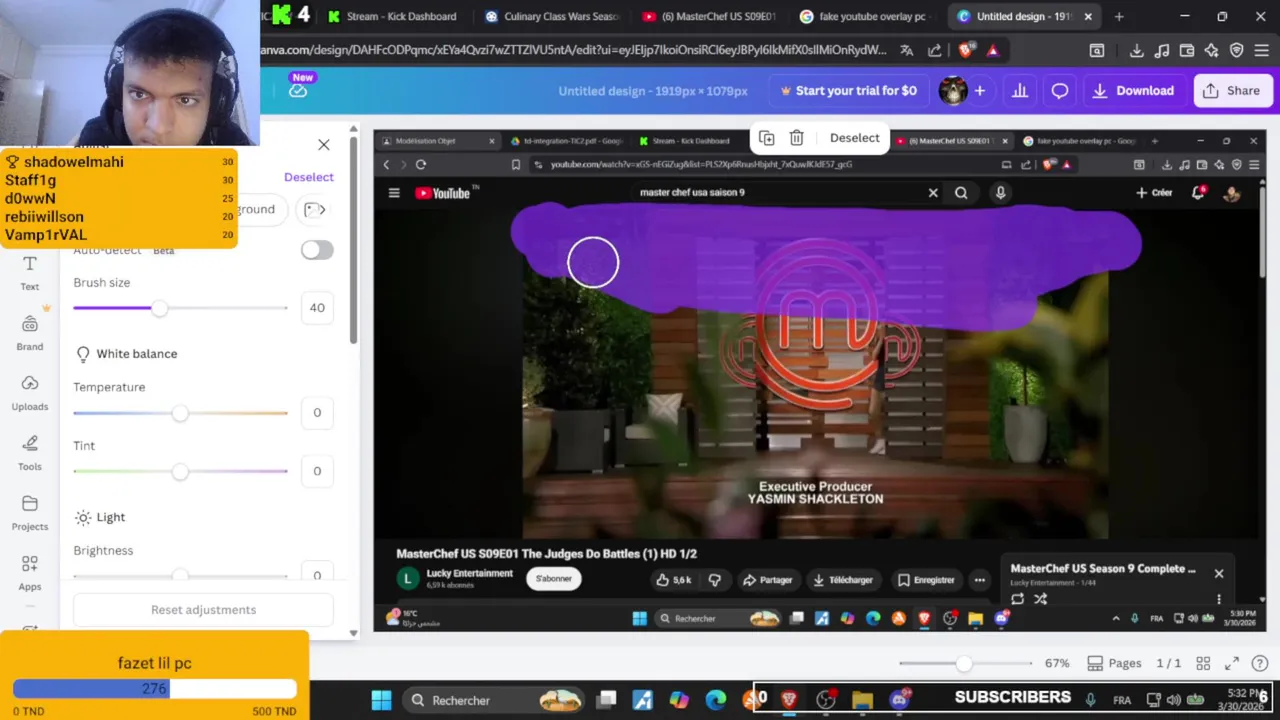1280x720 pixels.
Task: Click the Temperature value field
Action: pyautogui.click(x=317, y=413)
